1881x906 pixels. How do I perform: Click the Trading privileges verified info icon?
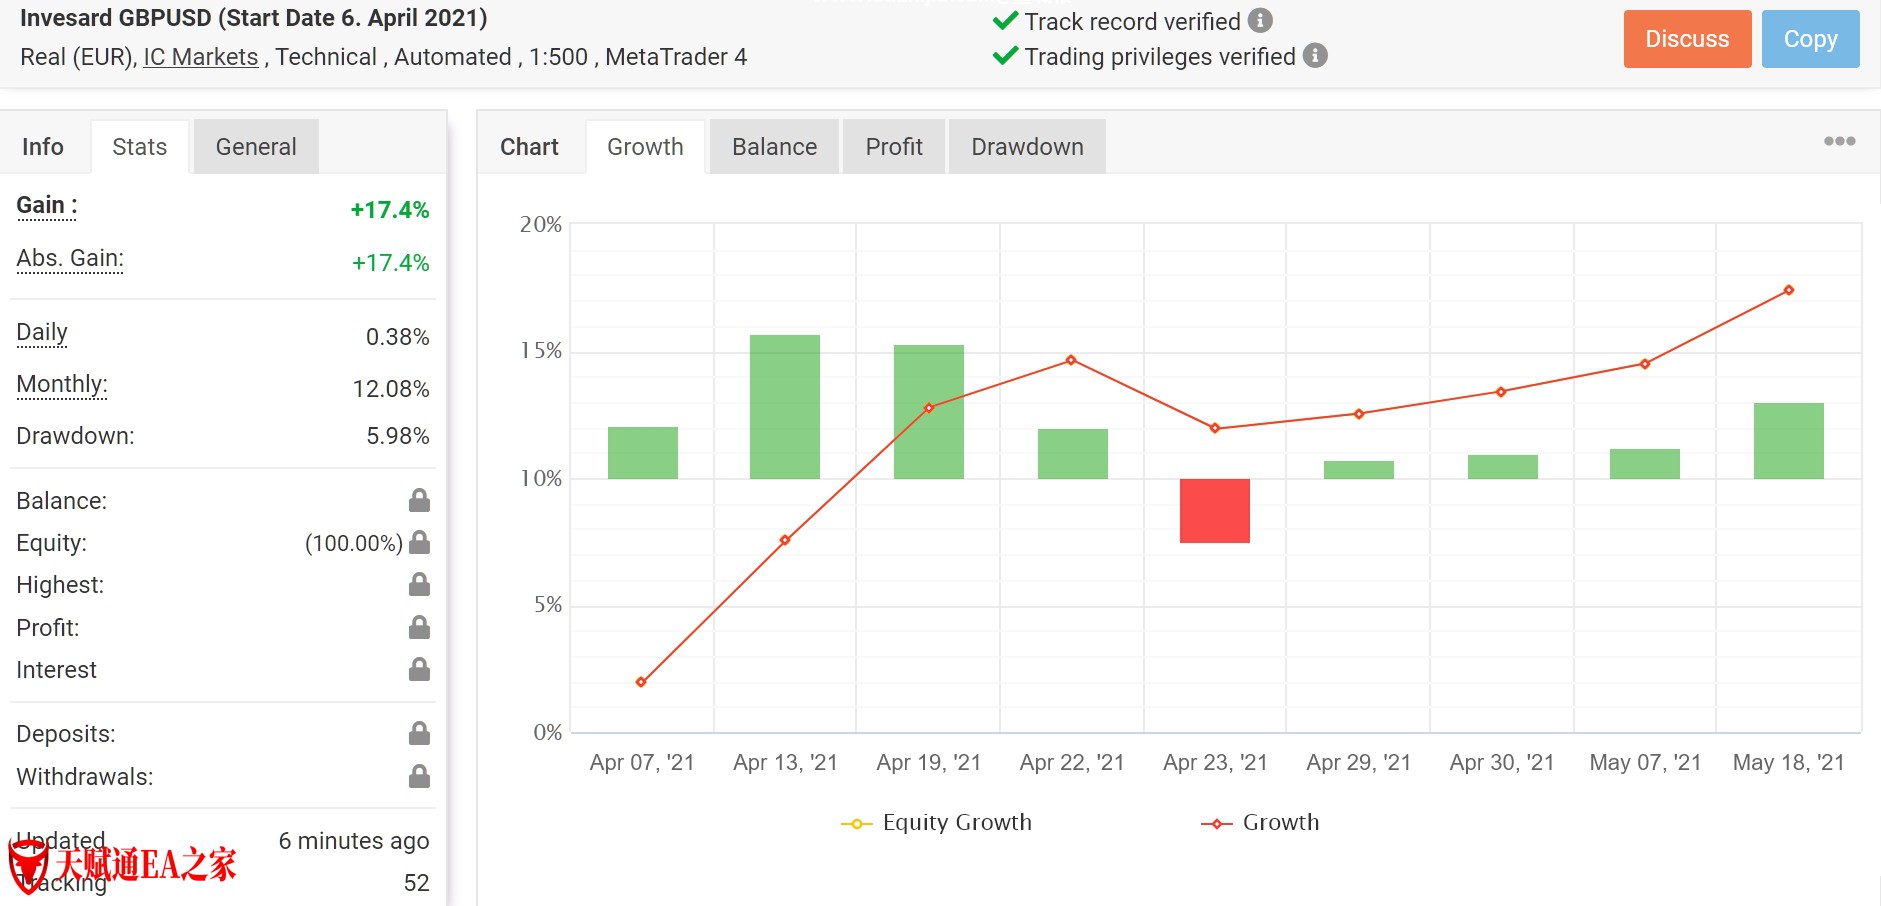click(x=1315, y=56)
